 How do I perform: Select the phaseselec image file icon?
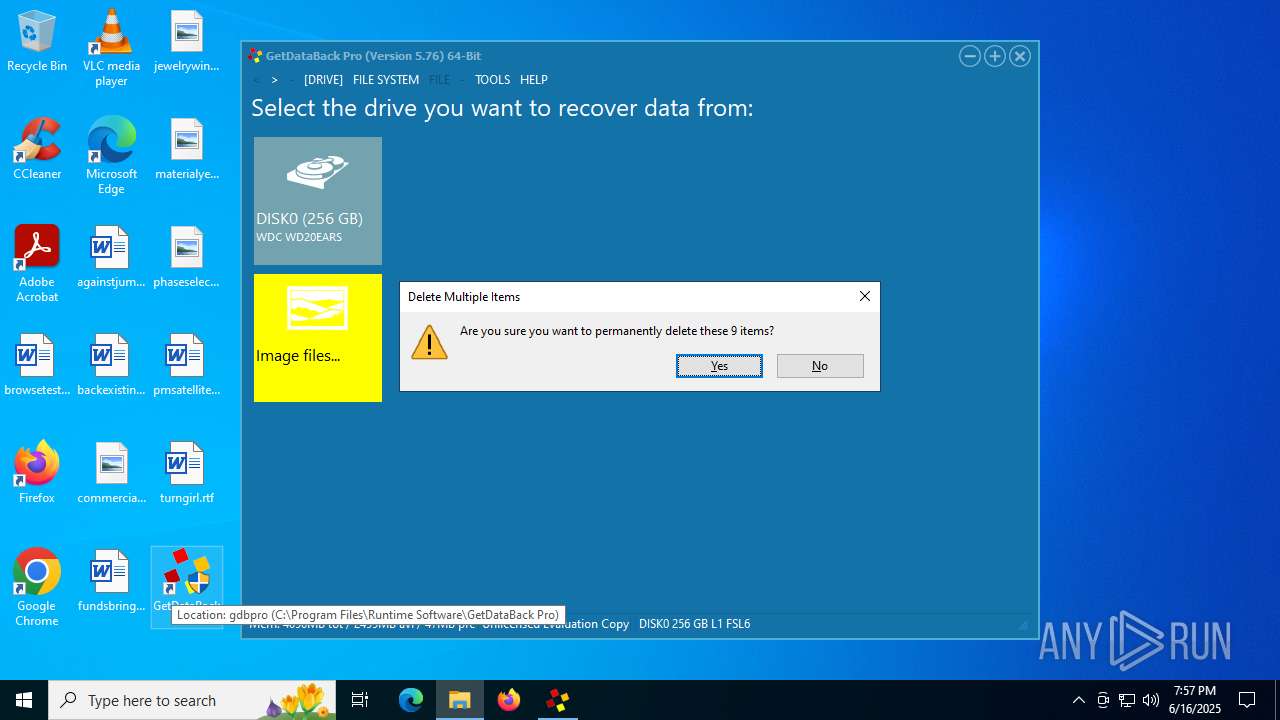coord(187,258)
